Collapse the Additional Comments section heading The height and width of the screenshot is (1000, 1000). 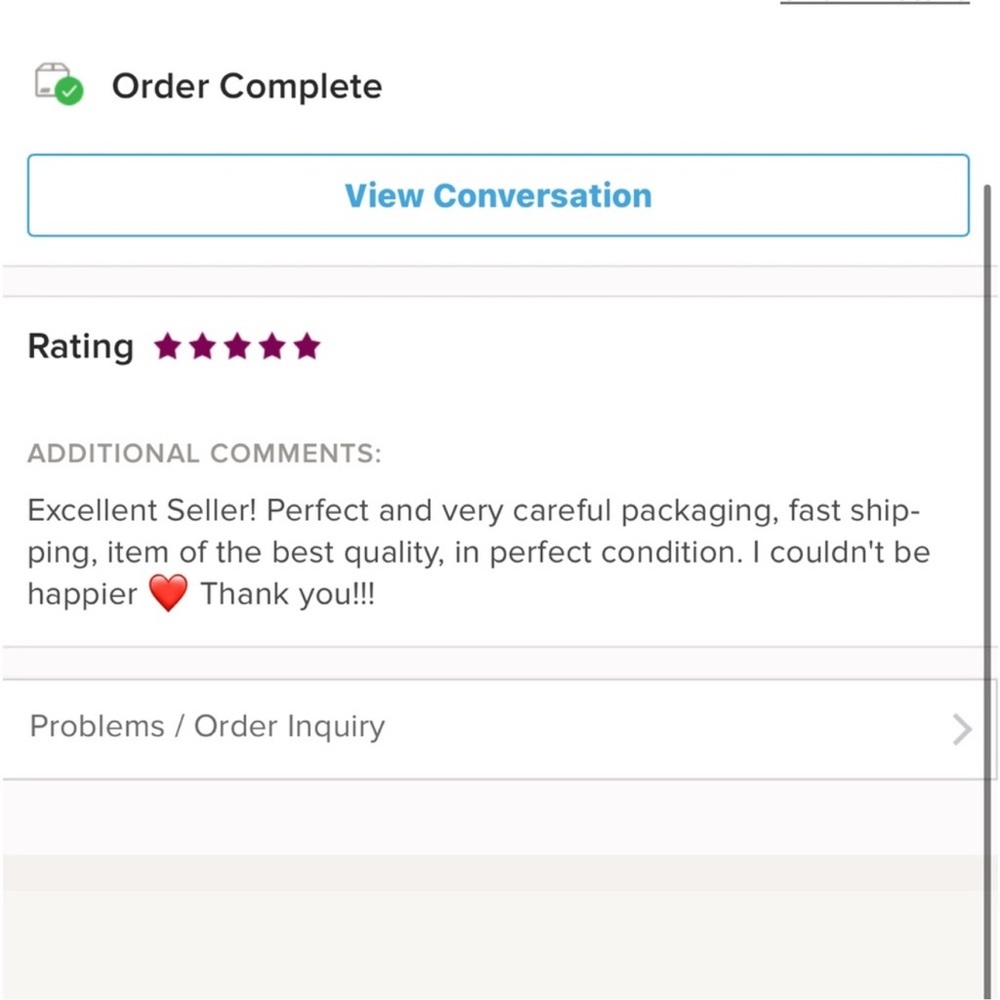coord(205,453)
